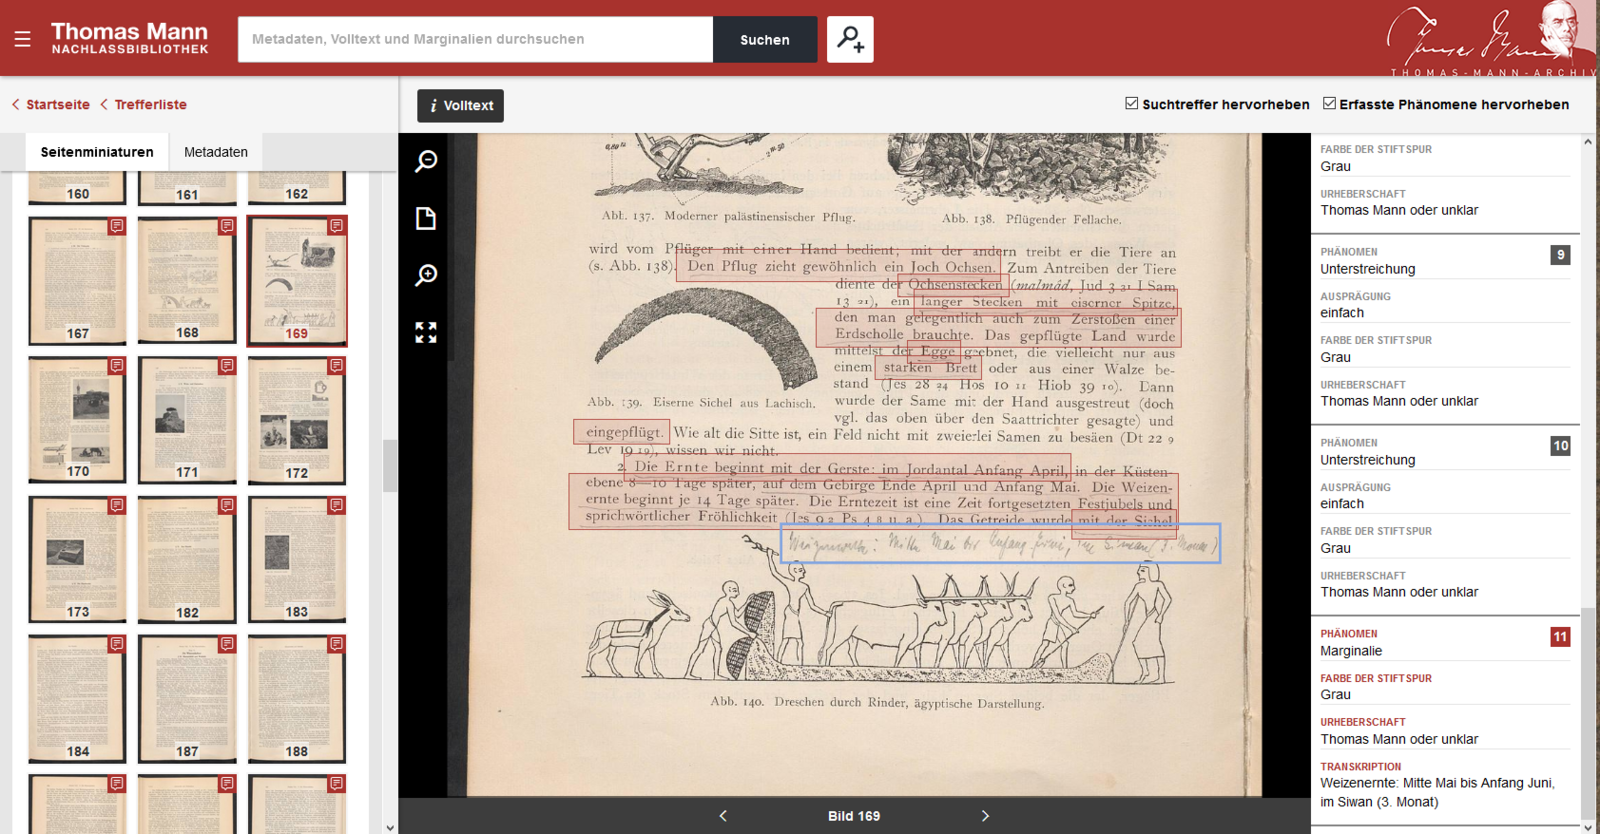Select highlighted word 'eingepflügt.' on page
1600x834 pixels.
point(622,432)
